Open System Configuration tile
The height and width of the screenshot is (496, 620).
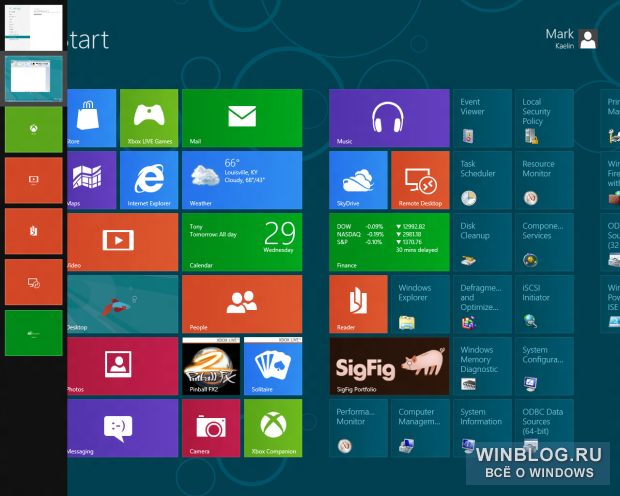tap(544, 366)
